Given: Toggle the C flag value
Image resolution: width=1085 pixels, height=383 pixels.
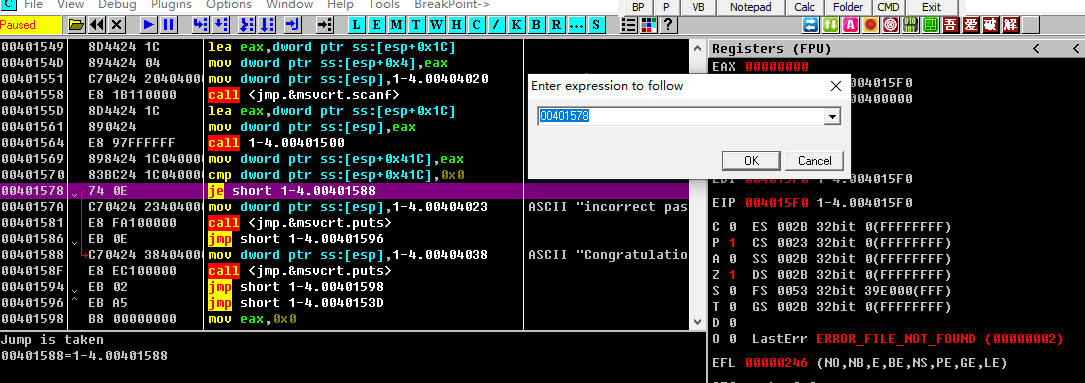Looking at the screenshot, I should click(x=732, y=227).
